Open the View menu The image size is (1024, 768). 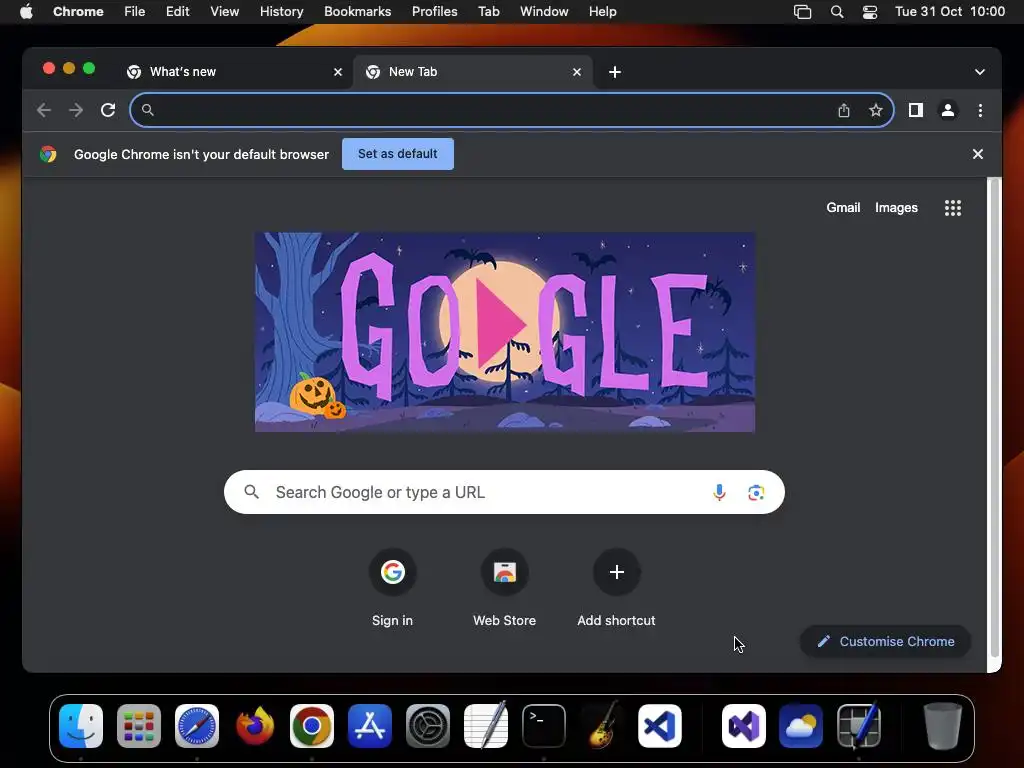pyautogui.click(x=225, y=12)
